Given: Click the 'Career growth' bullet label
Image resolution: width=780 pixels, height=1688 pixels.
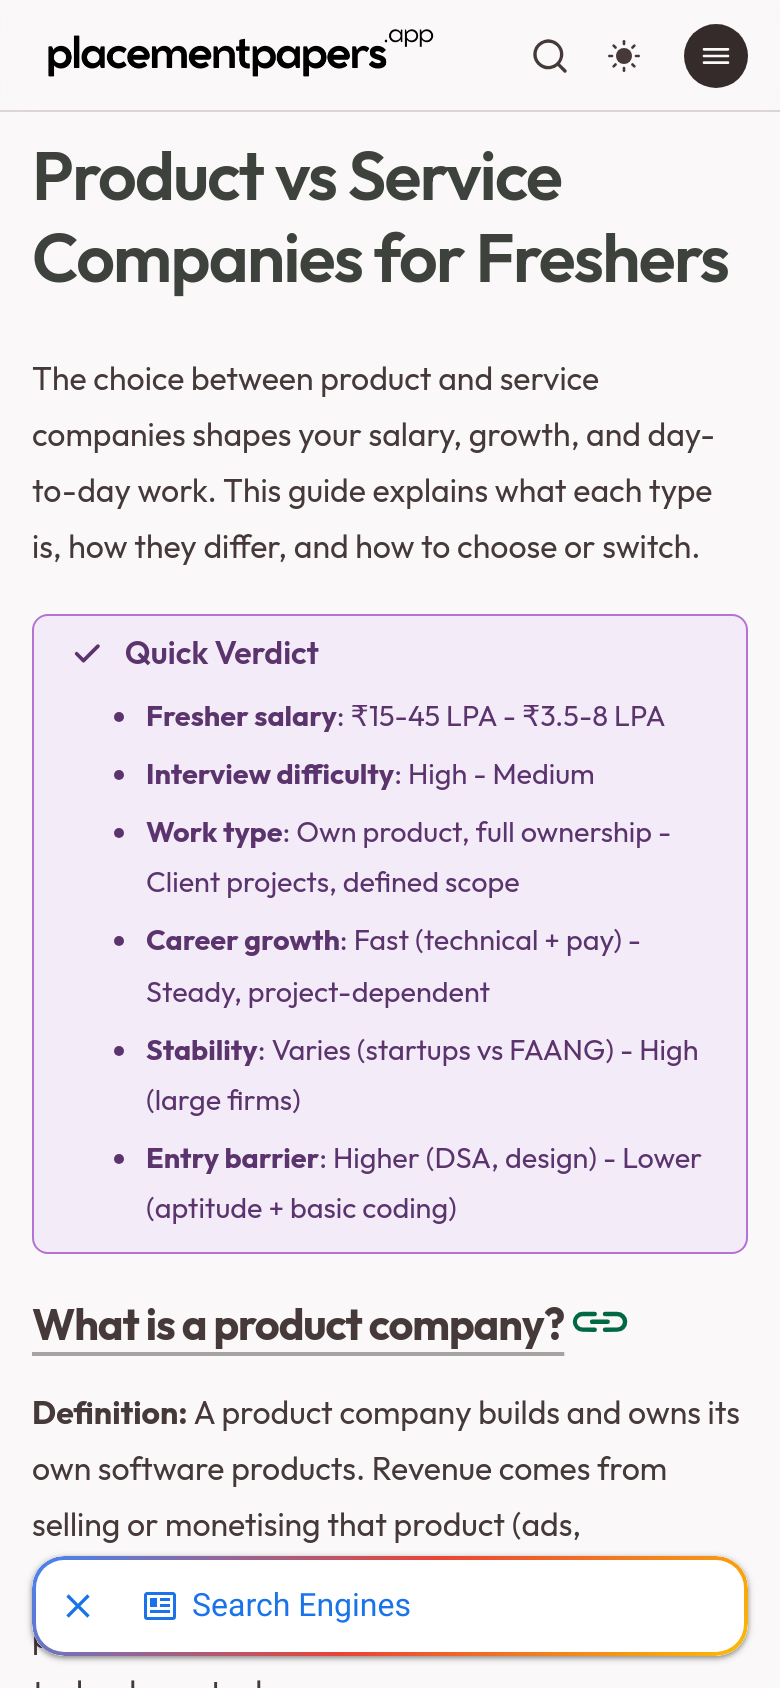Looking at the screenshot, I should tap(243, 941).
